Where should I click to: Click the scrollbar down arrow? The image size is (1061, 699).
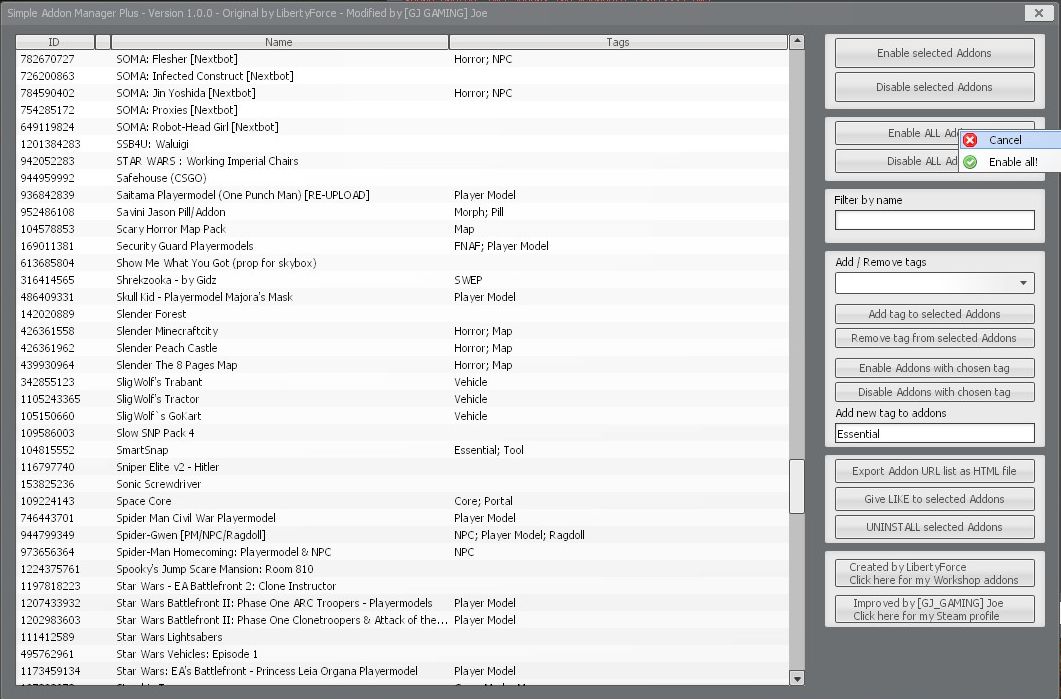(796, 678)
